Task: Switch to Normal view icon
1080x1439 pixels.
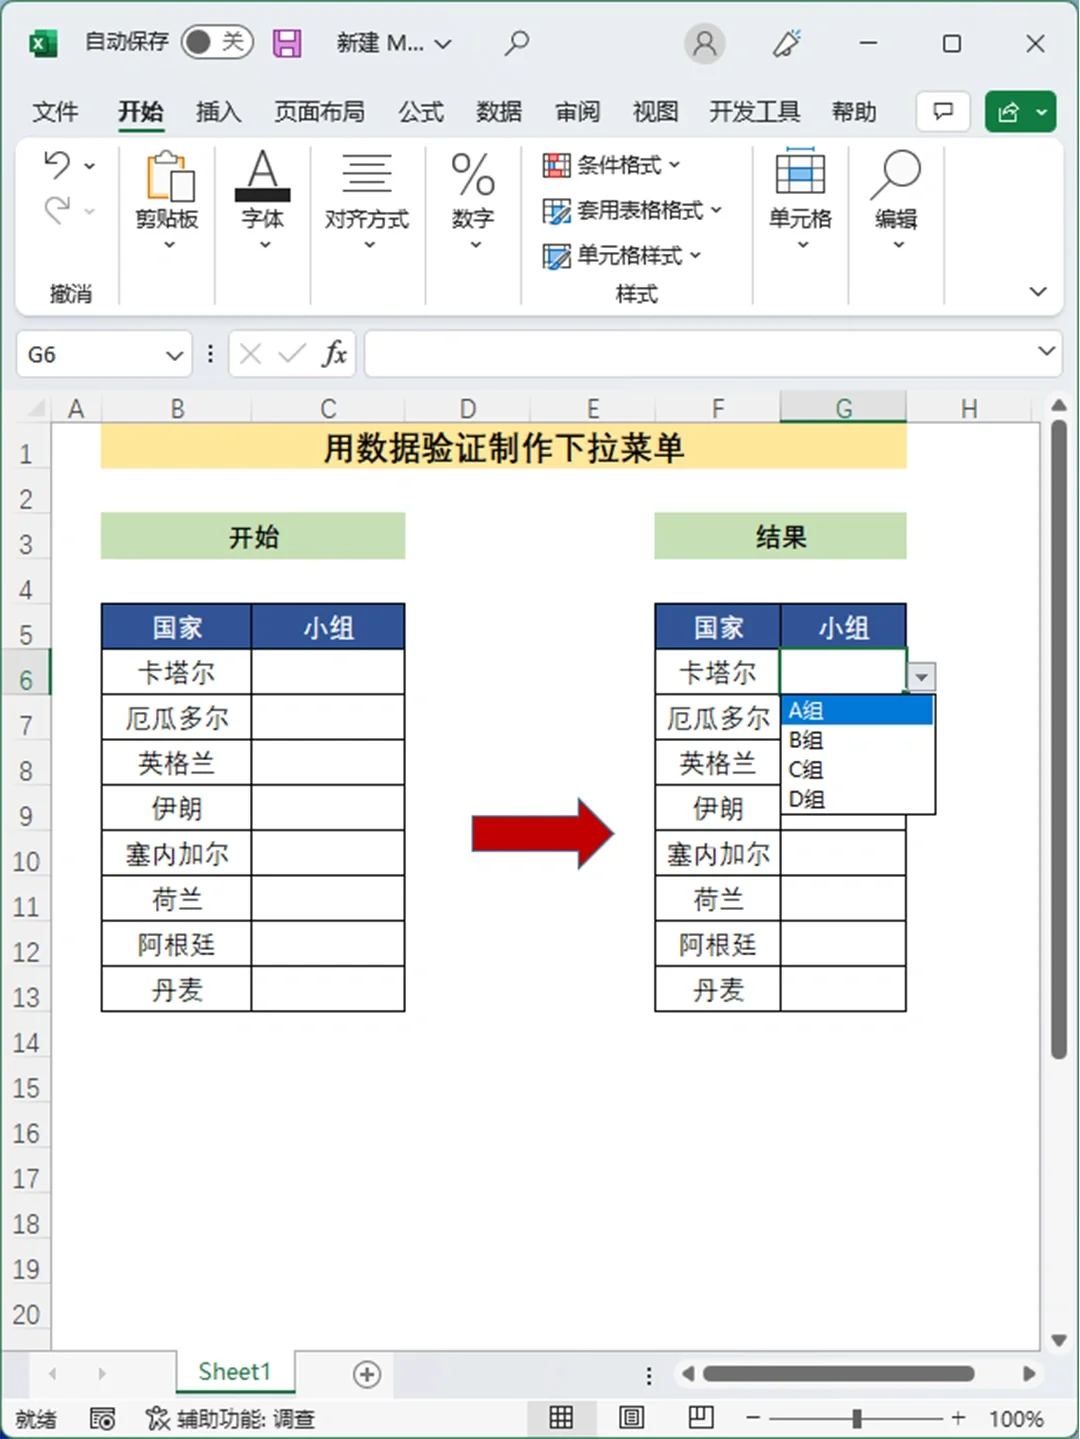Action: 561,1417
